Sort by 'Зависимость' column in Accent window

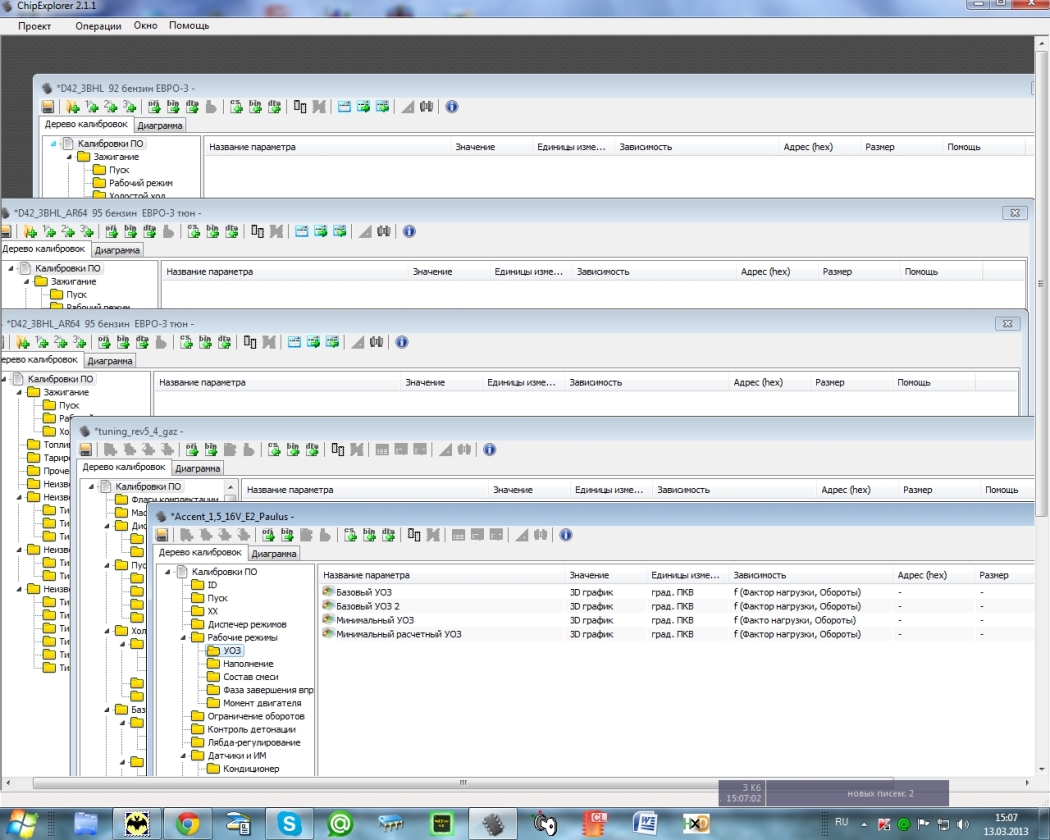pos(810,575)
